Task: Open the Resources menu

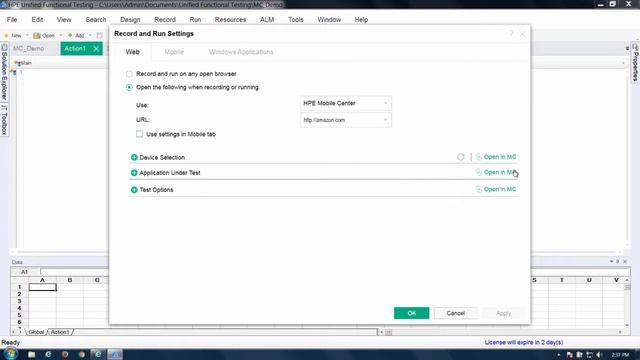Action: pos(230,20)
